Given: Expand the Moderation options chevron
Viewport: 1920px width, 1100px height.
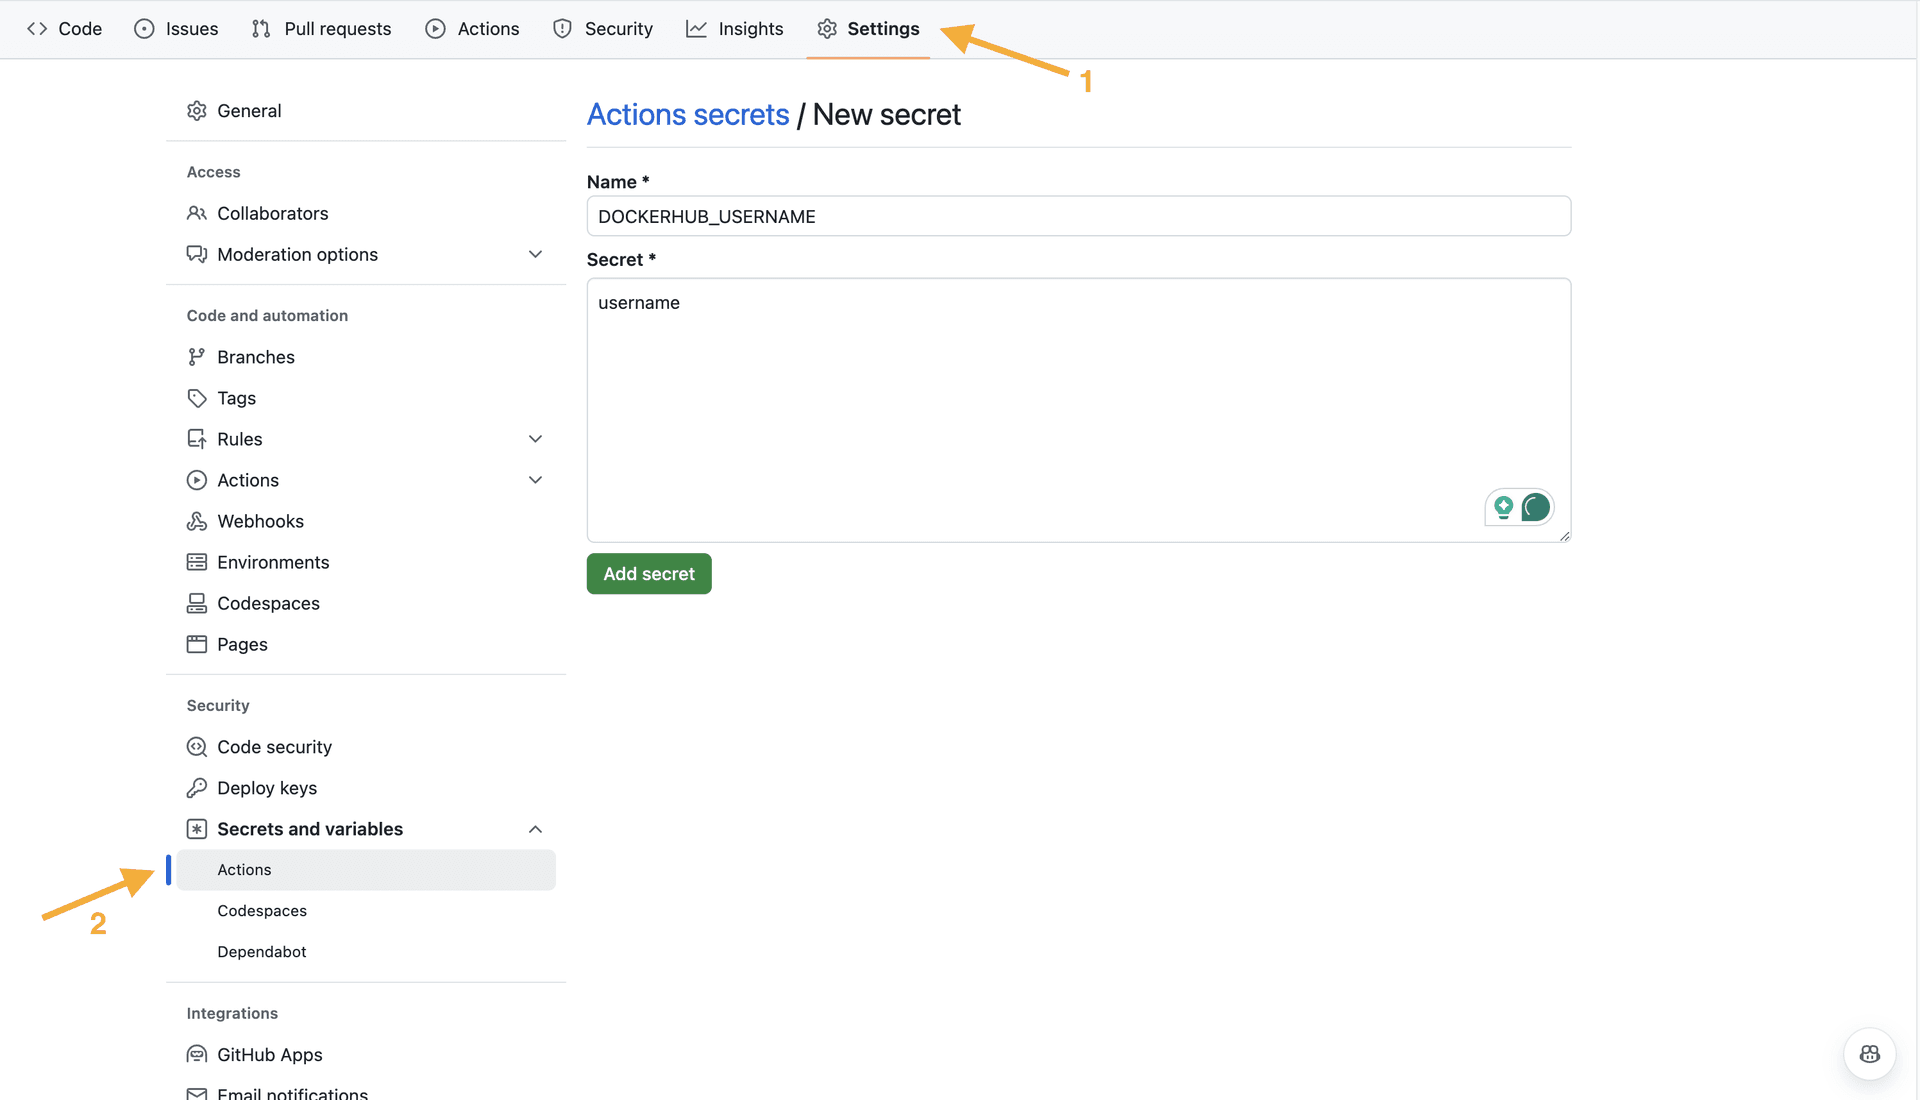Looking at the screenshot, I should [536, 254].
